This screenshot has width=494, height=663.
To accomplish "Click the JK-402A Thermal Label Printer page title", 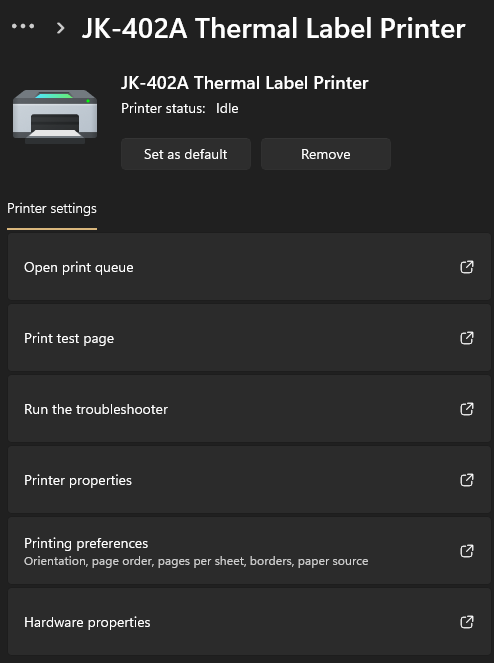I will (x=273, y=29).
